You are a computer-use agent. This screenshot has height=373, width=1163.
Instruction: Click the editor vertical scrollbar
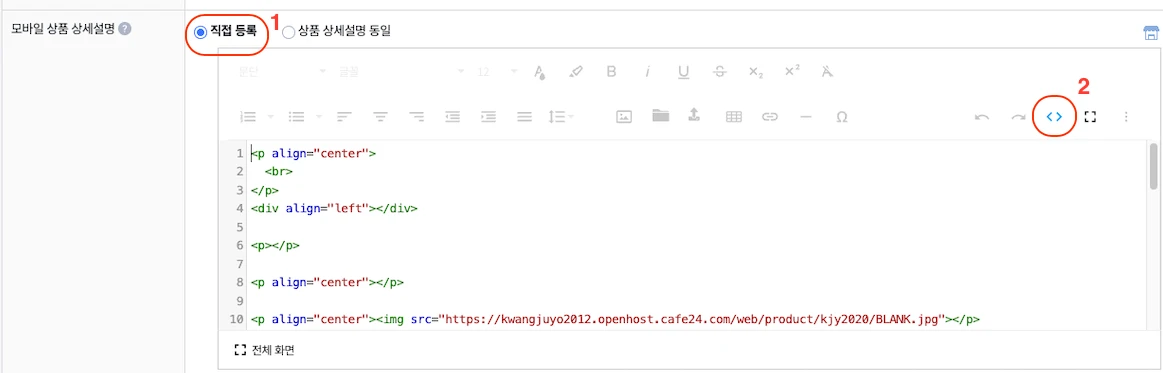(1153, 167)
